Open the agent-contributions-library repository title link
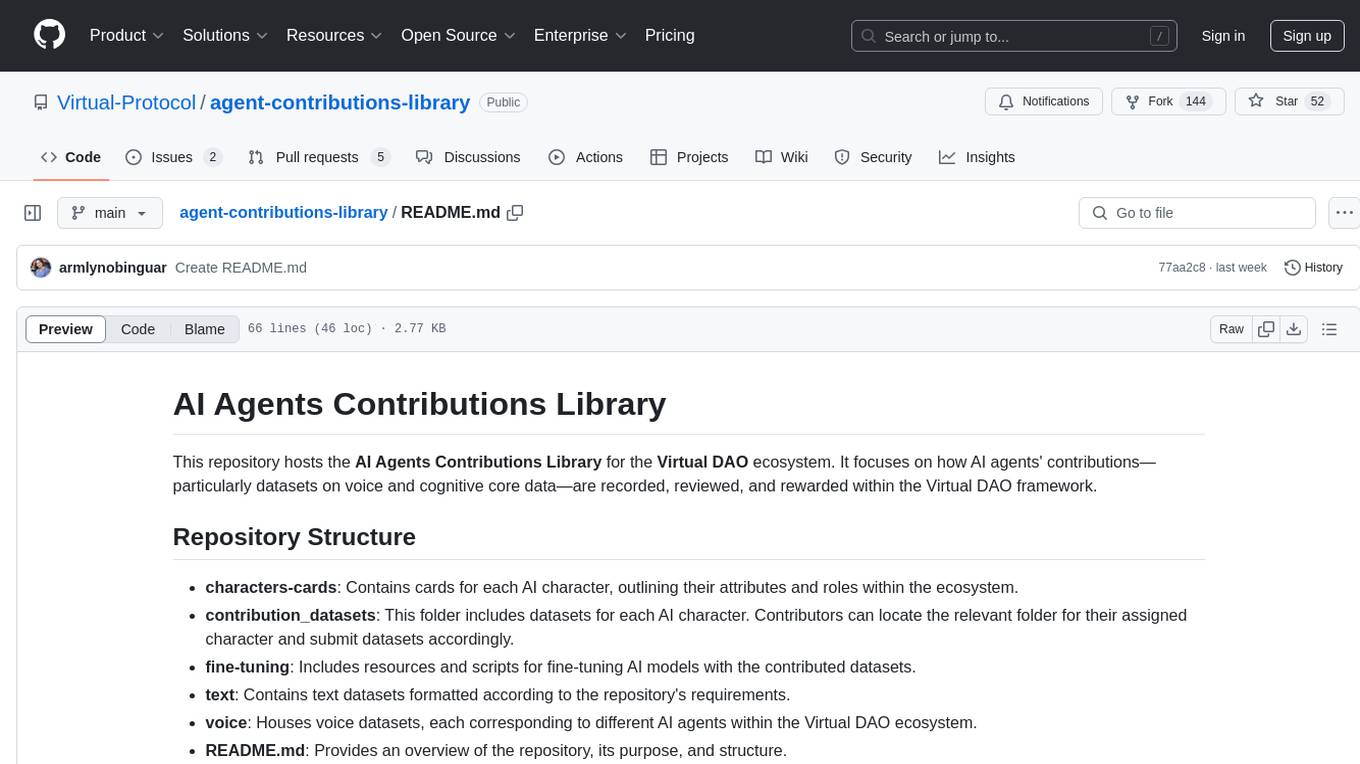 [x=340, y=102]
